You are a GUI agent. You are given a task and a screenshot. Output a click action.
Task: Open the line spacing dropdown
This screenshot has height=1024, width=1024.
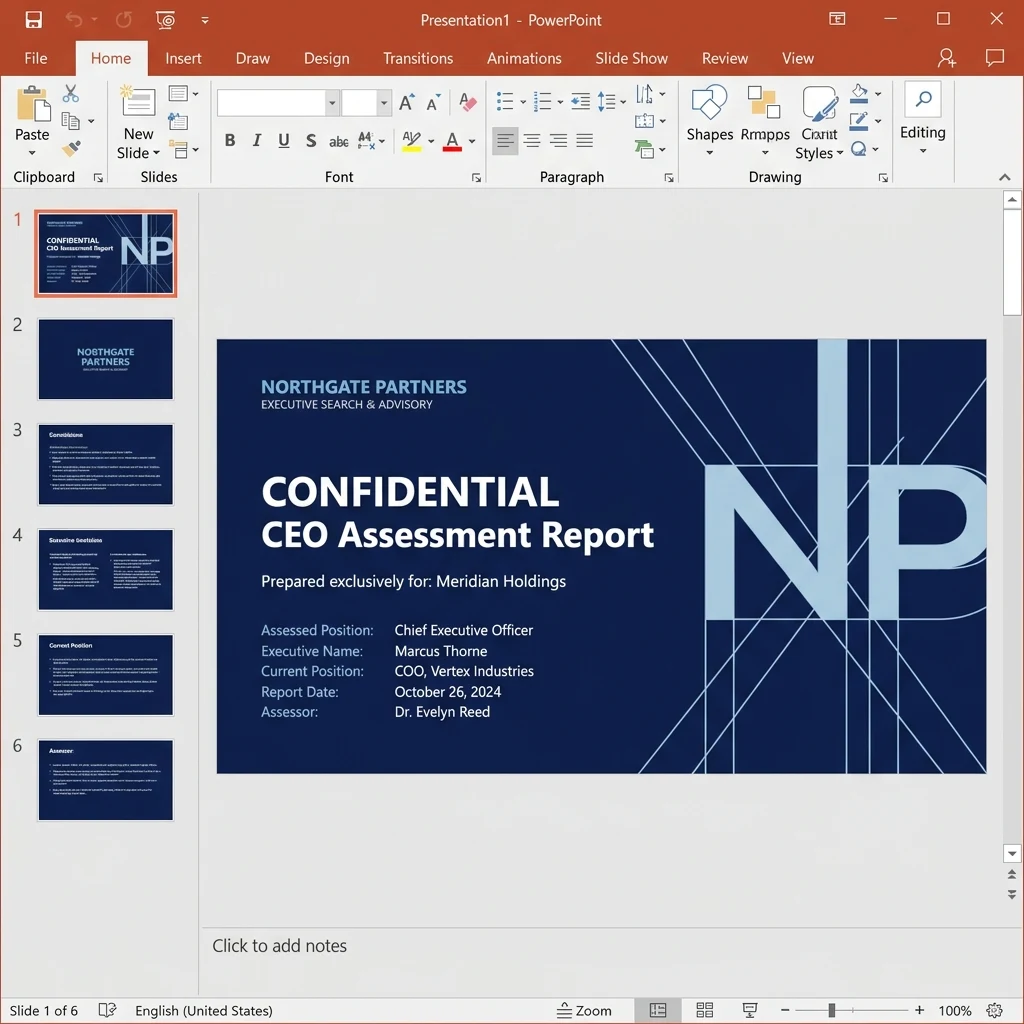pos(611,102)
